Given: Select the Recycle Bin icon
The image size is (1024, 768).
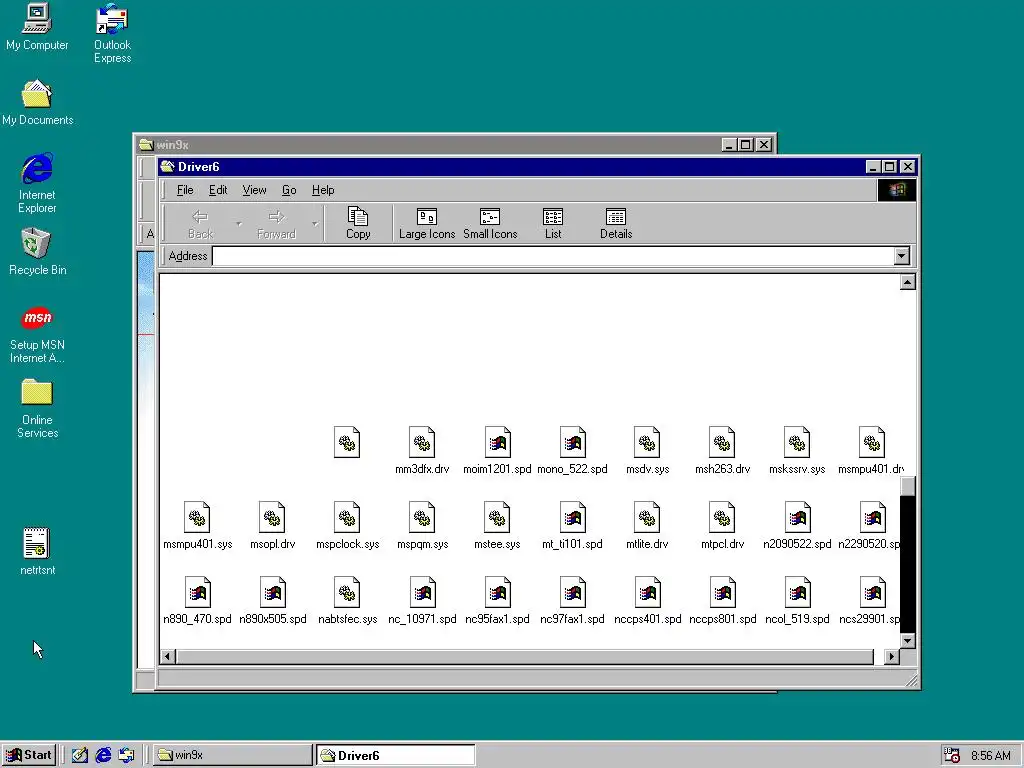Looking at the screenshot, I should [x=37, y=252].
